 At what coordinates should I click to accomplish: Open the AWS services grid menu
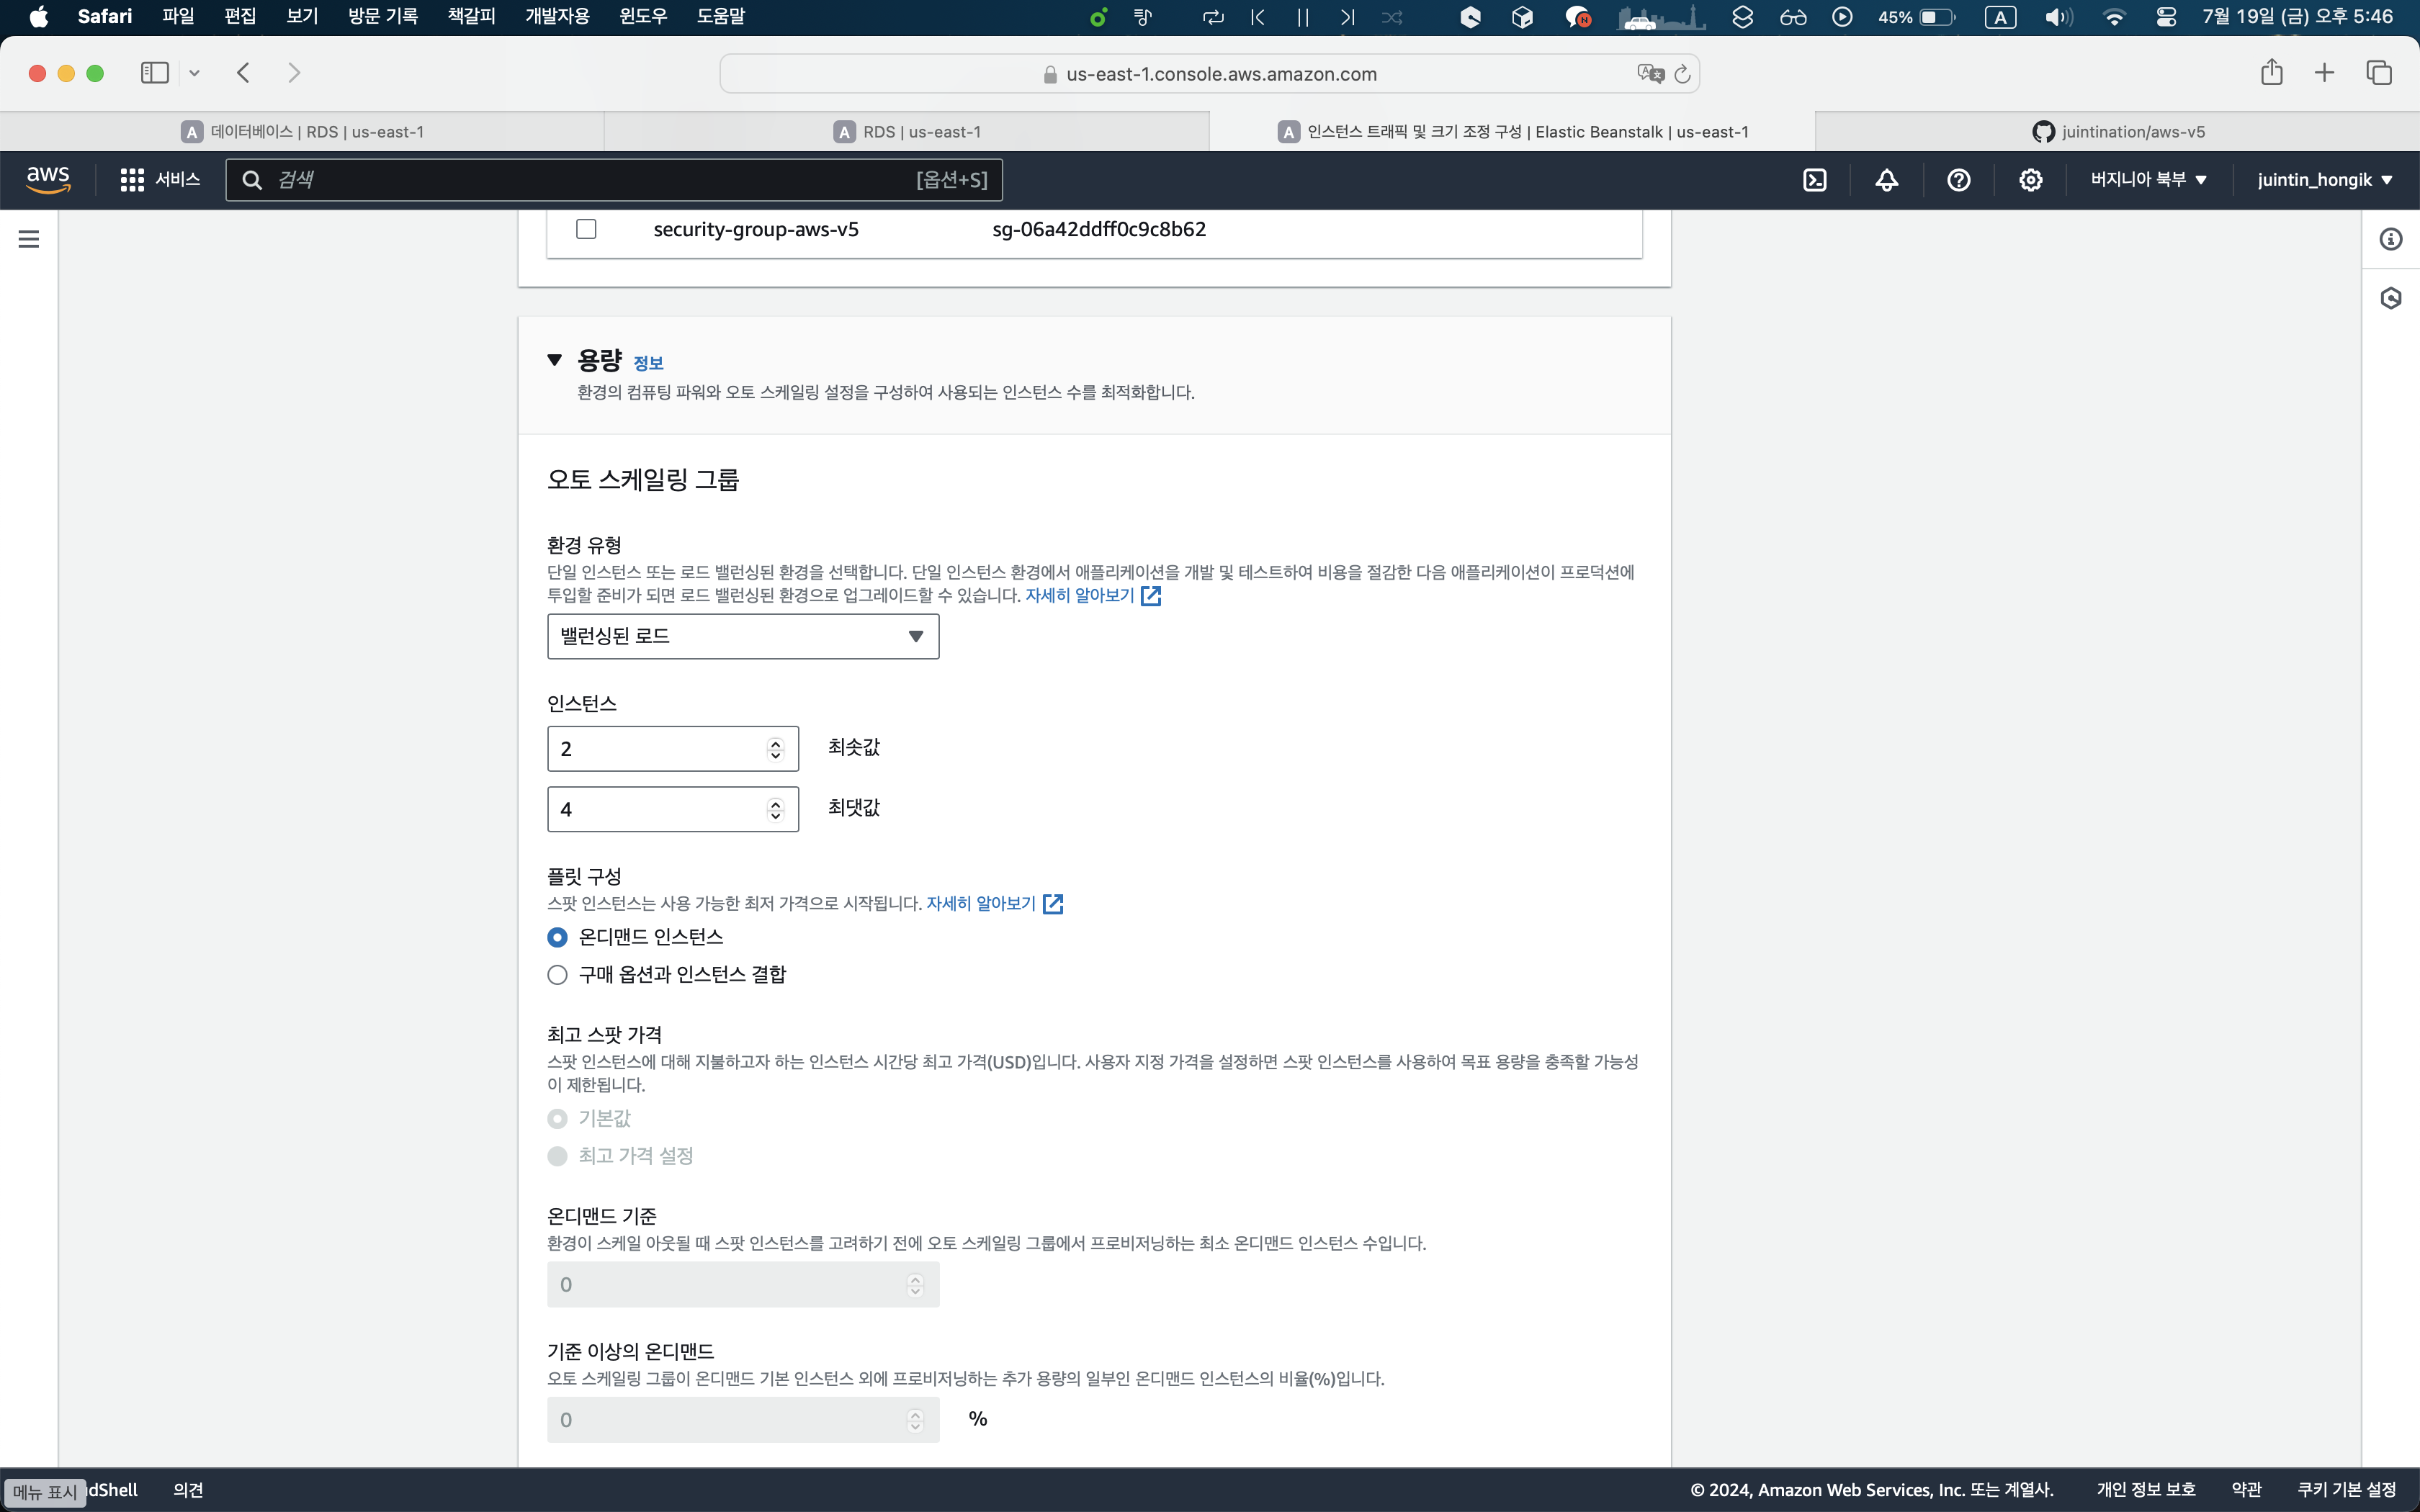(132, 180)
